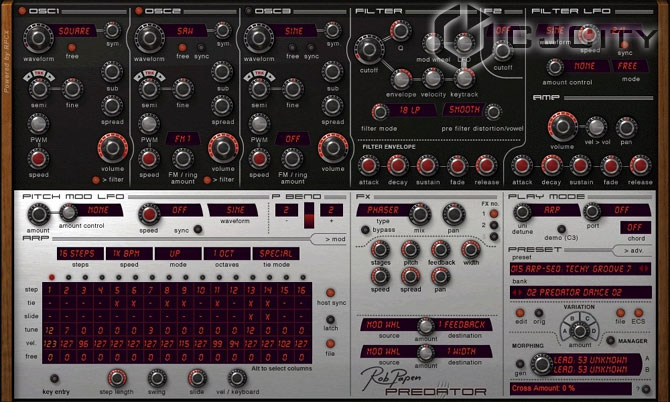Click the AMP volume knob
Viewport: 670px width, 402px height.
click(563, 126)
